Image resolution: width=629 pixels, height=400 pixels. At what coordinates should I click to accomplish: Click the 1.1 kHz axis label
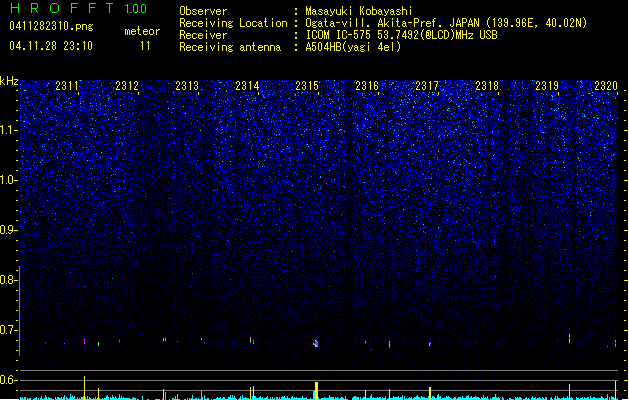(x=8, y=130)
